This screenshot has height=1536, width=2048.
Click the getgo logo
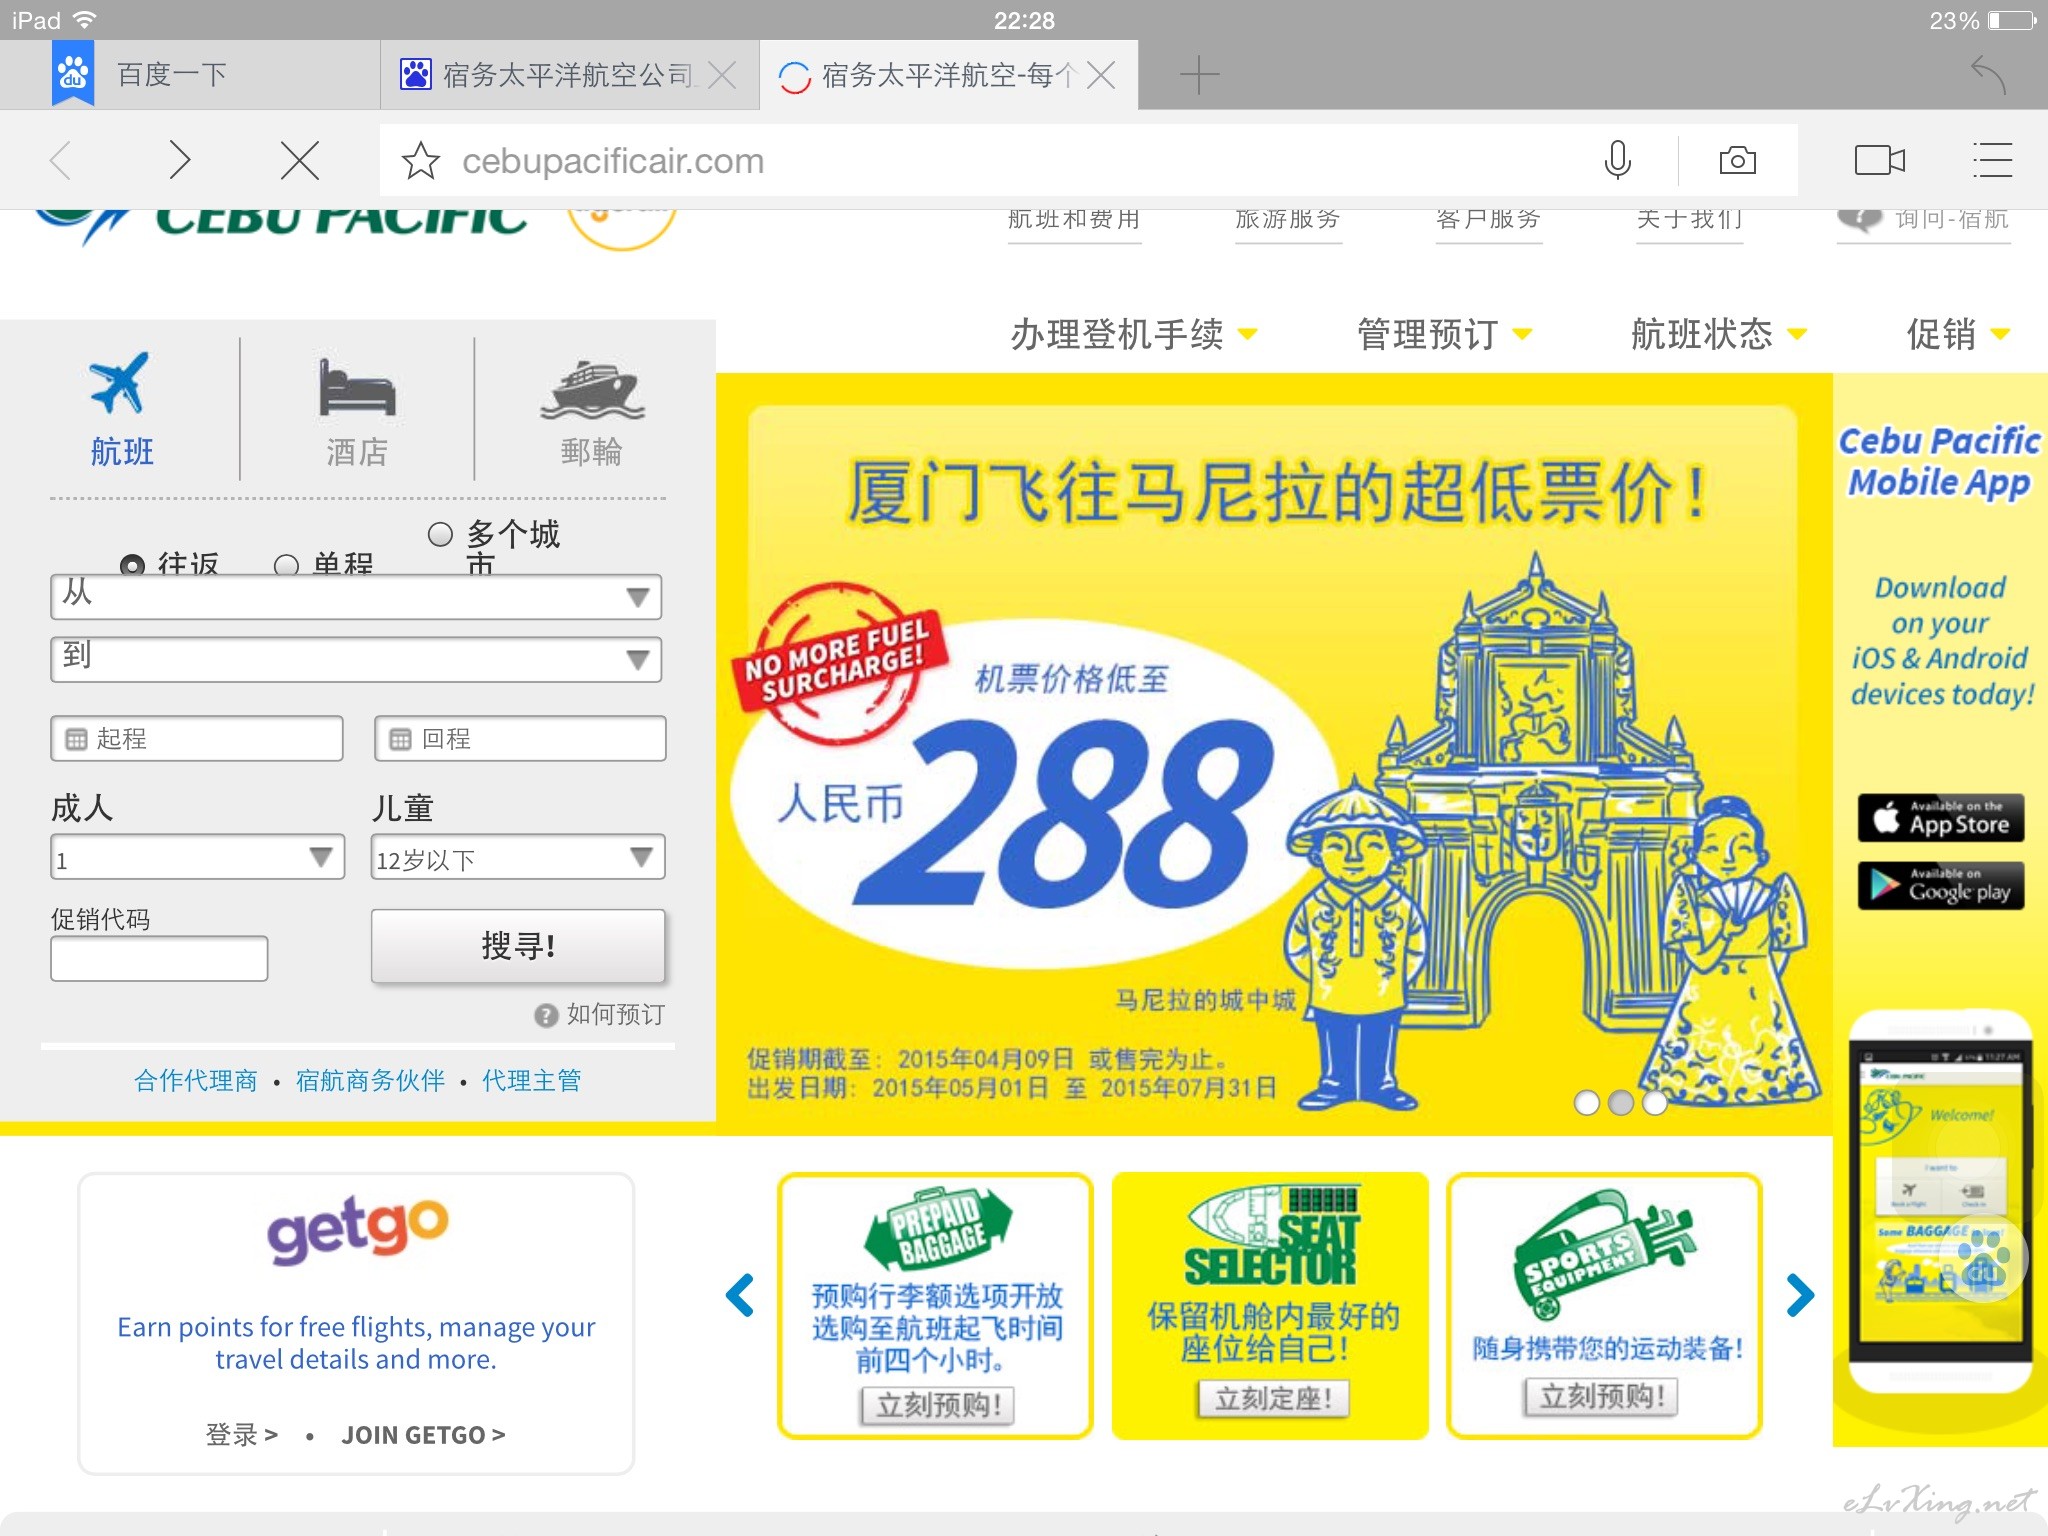[x=357, y=1230]
